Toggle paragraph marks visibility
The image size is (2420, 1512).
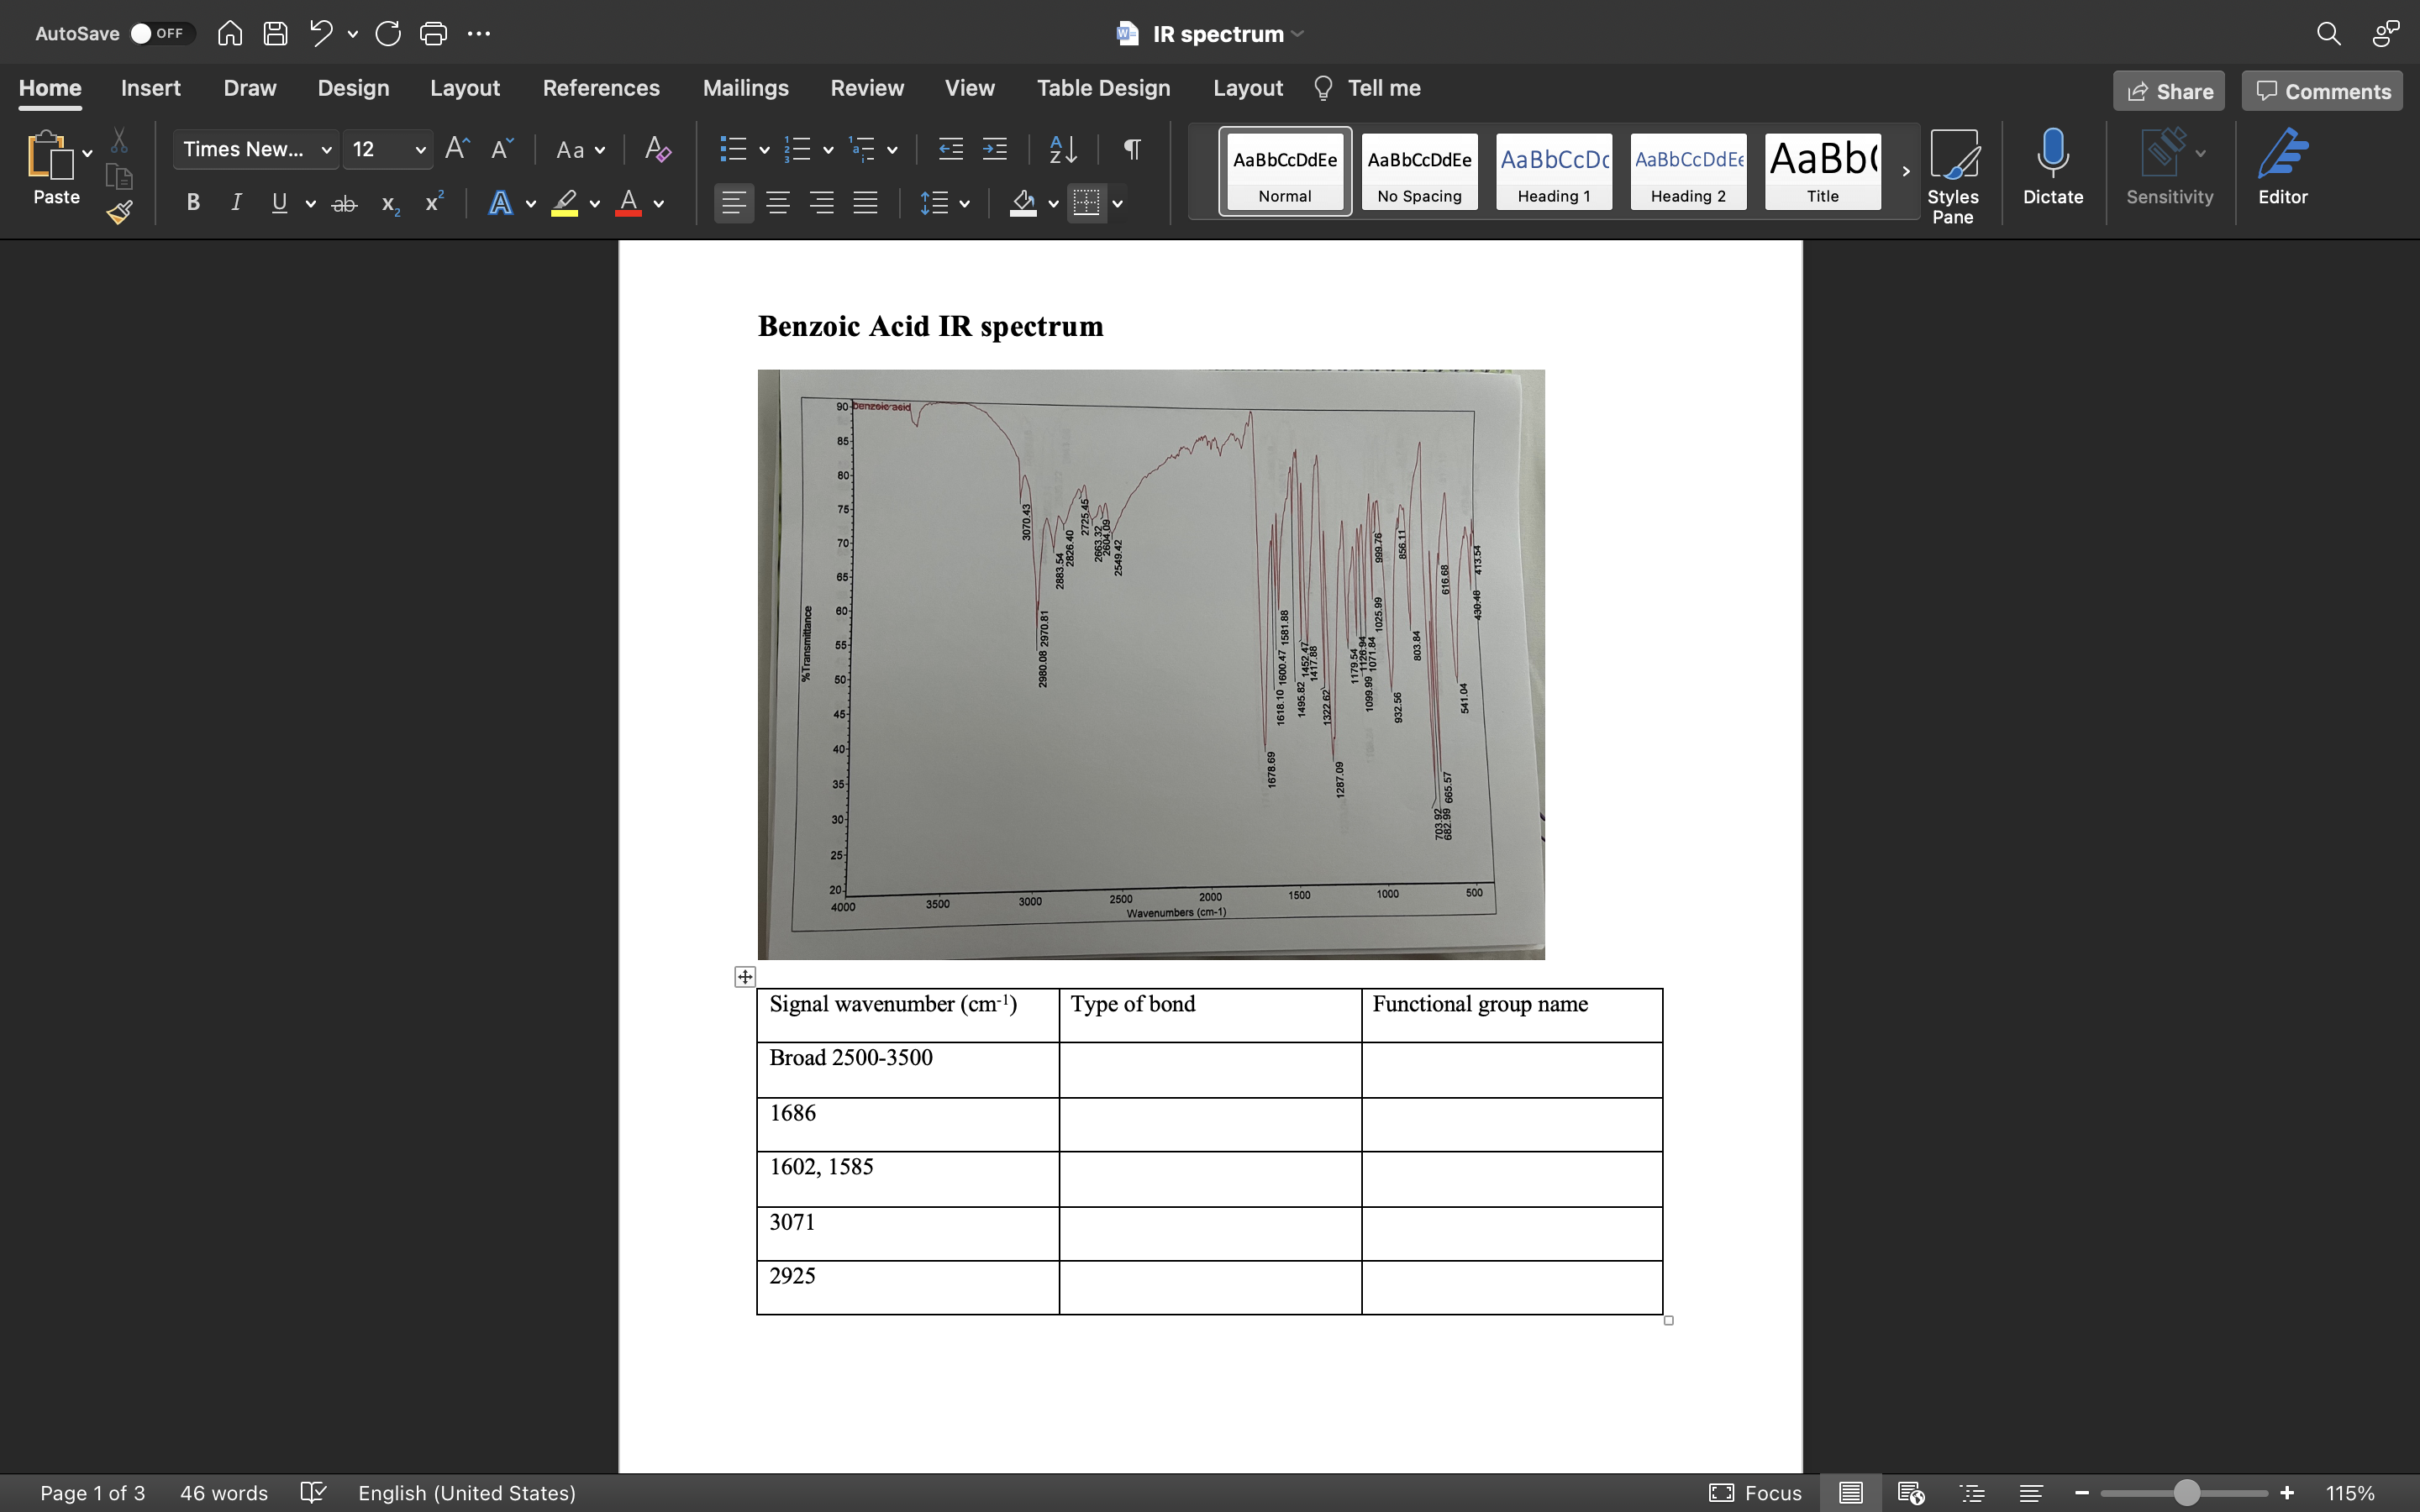(1131, 149)
